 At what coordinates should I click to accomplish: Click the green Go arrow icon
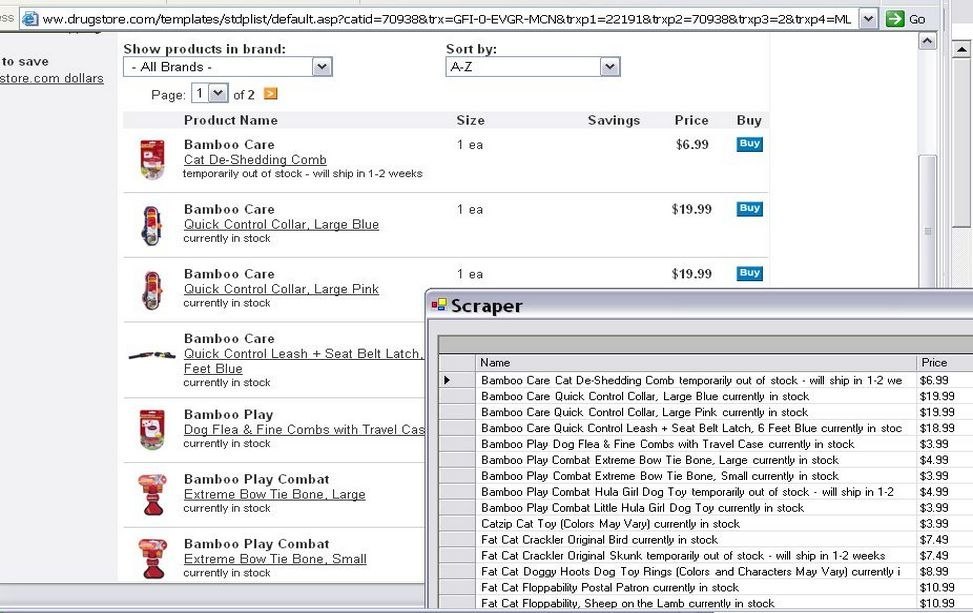coord(894,18)
